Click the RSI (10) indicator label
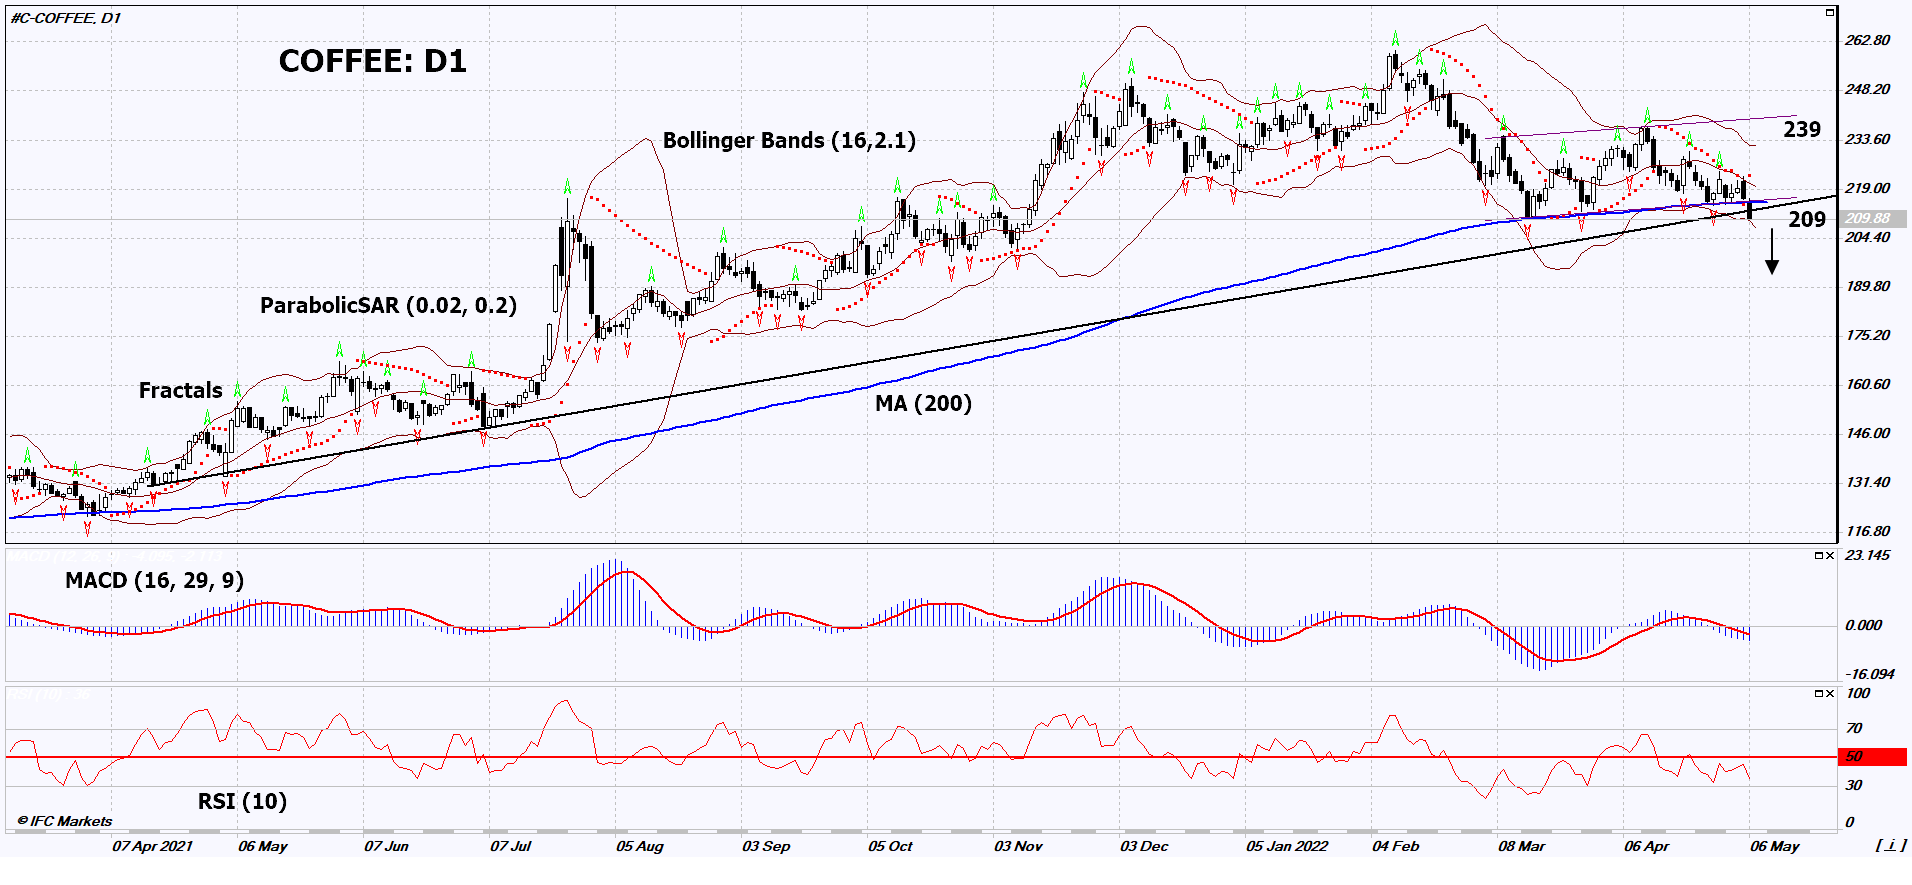Screen dimensions: 1912x885 [242, 802]
